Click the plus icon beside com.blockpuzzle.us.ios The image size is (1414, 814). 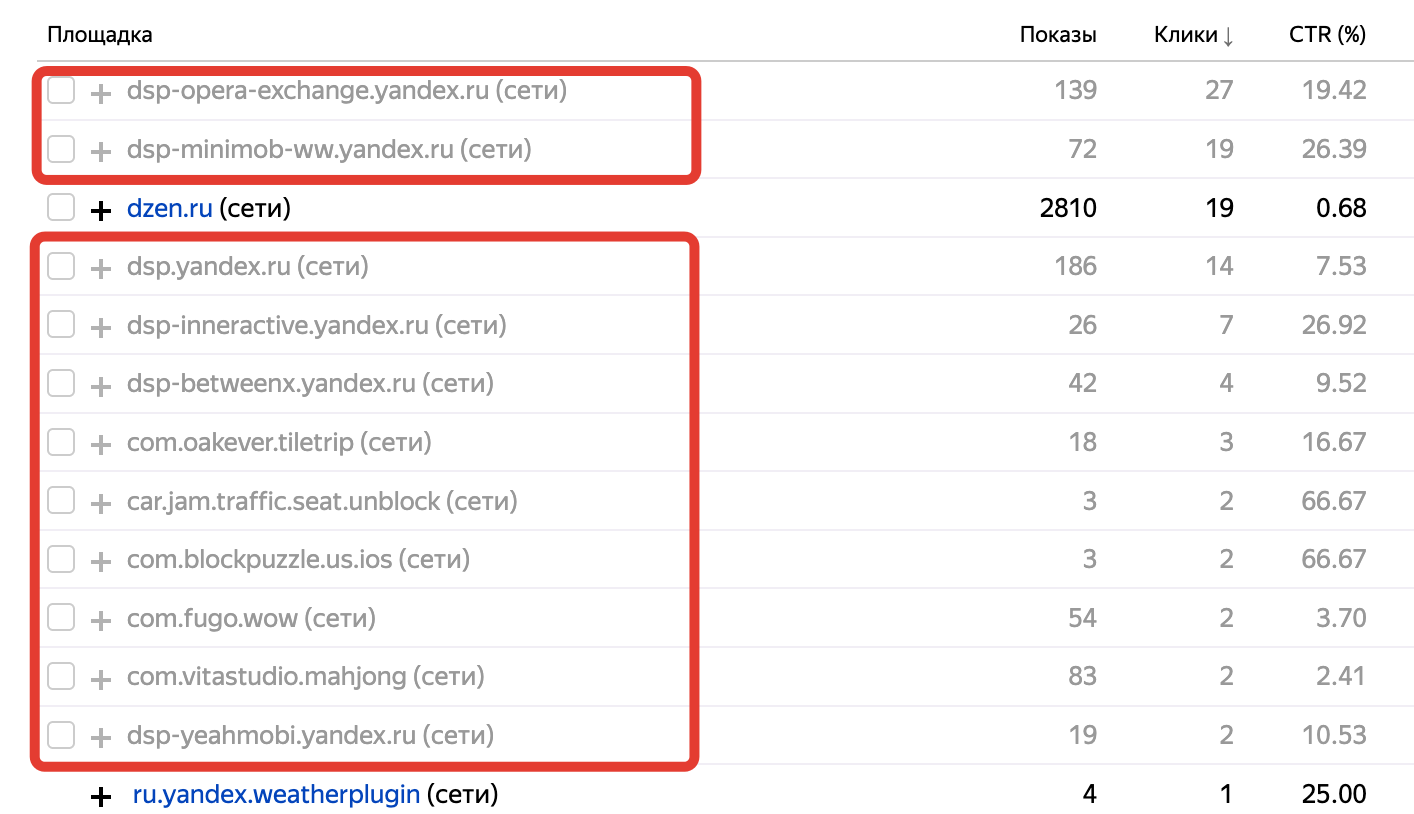pyautogui.click(x=100, y=562)
